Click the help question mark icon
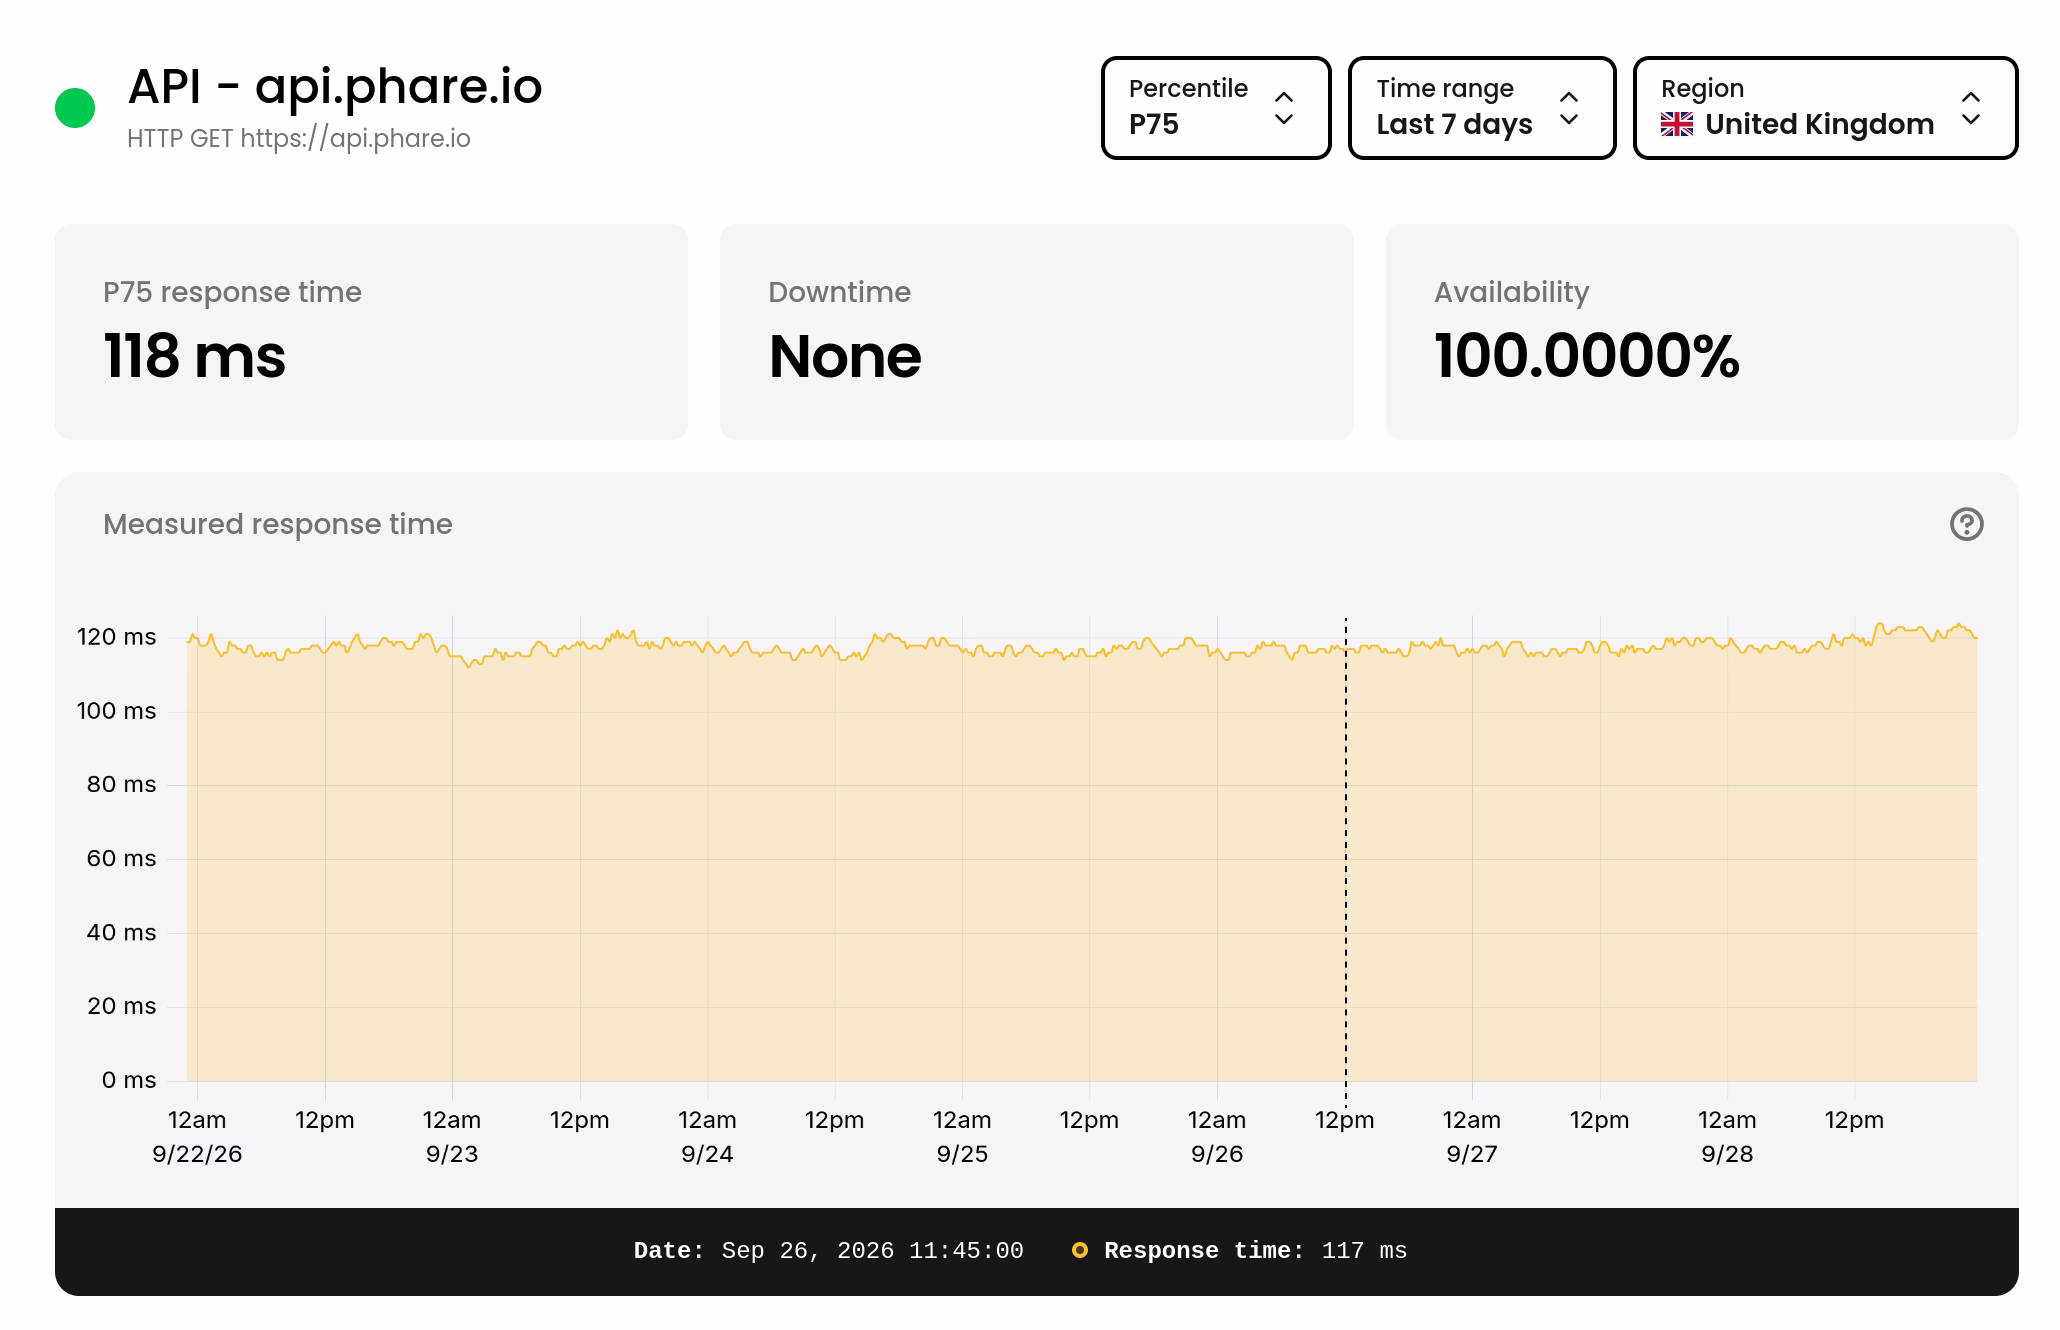Screen dimensions: 2060x1330 point(1966,524)
